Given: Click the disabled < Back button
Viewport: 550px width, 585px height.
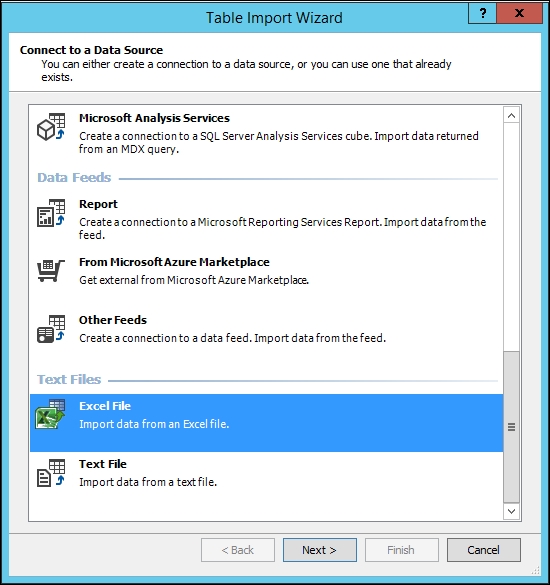Looking at the screenshot, I should (238, 550).
